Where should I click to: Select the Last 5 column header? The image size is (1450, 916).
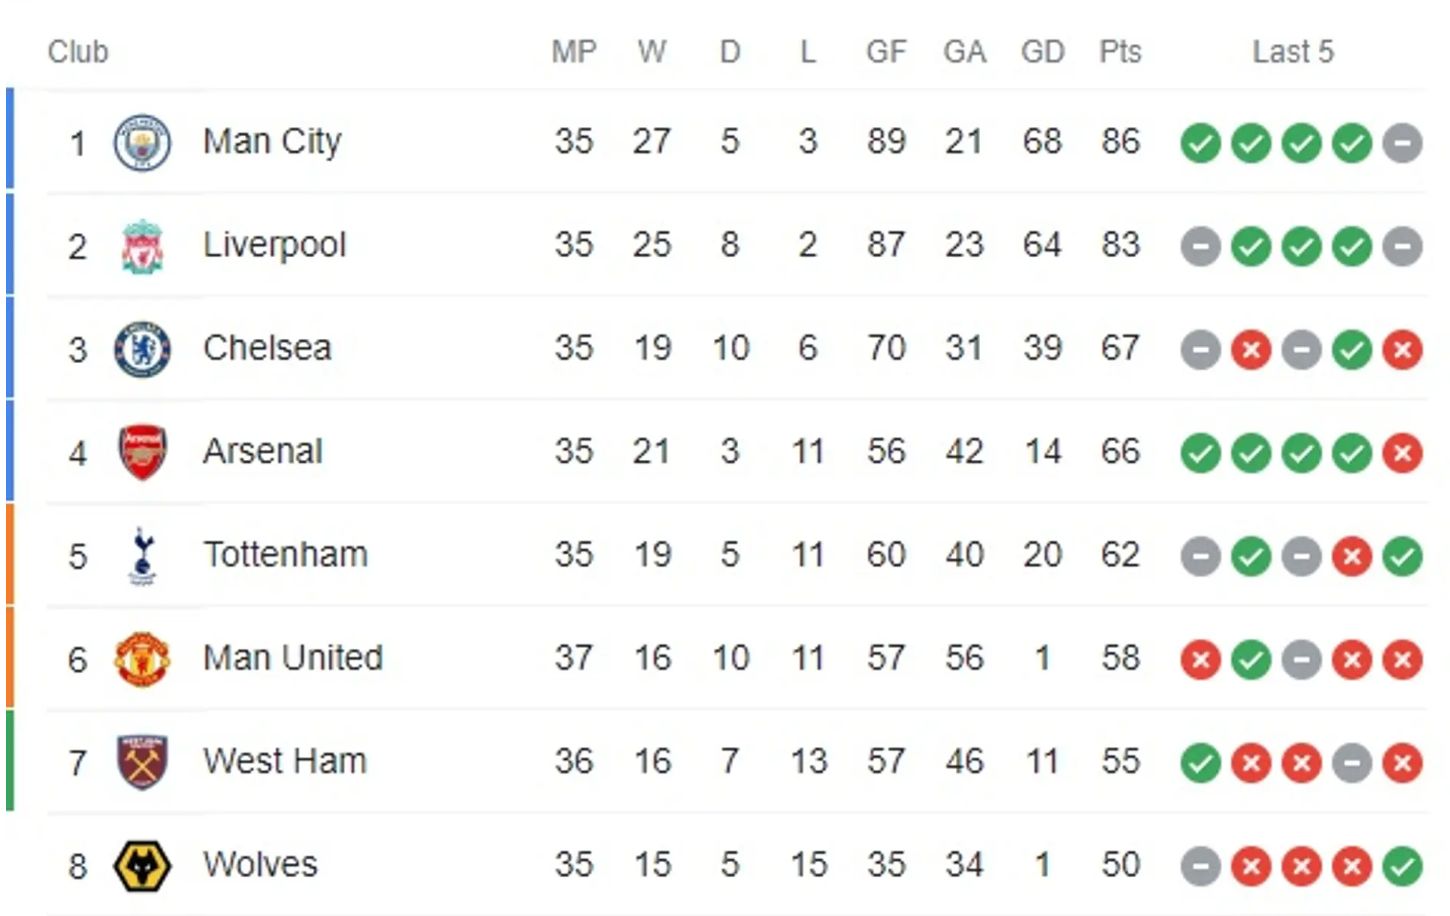pos(1293,51)
